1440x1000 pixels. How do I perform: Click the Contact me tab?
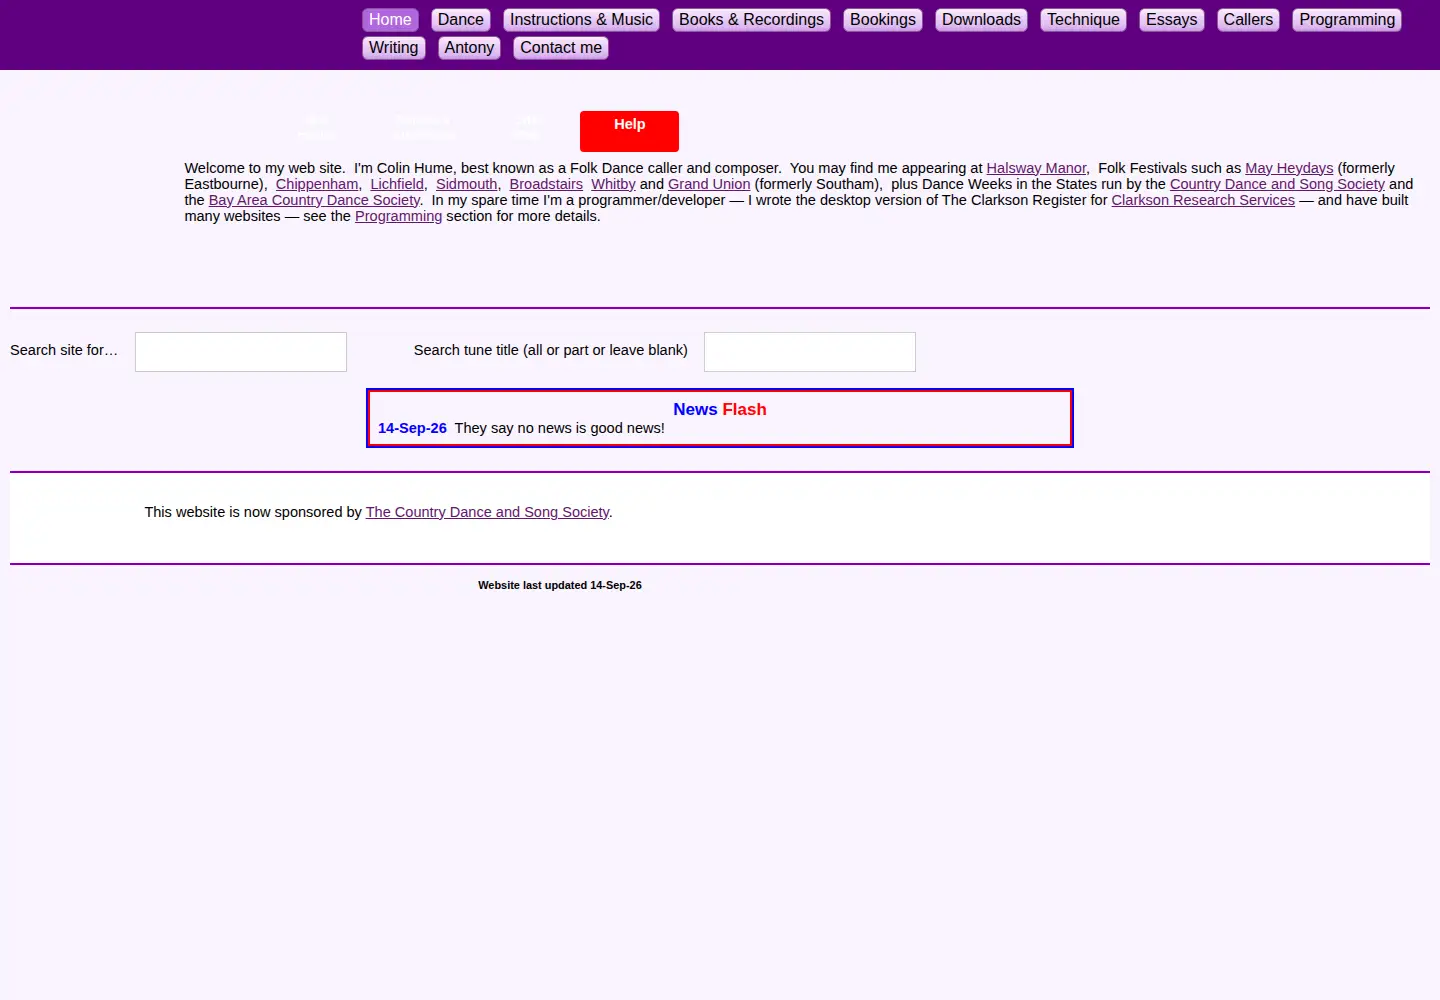(561, 48)
